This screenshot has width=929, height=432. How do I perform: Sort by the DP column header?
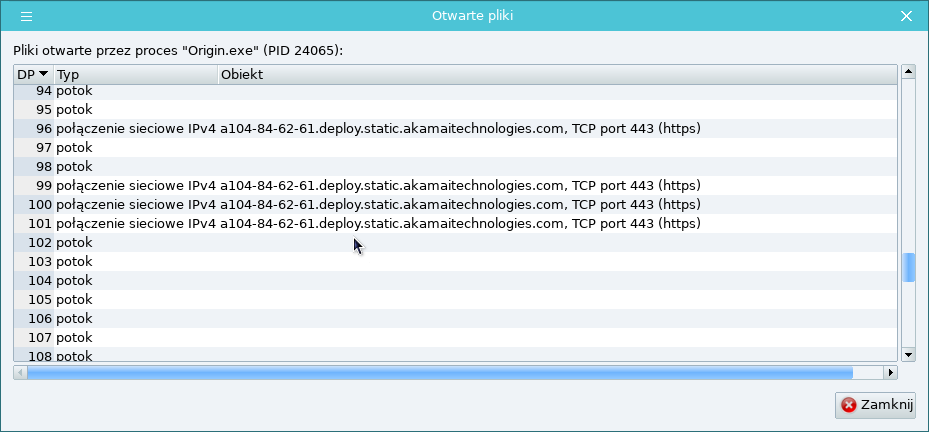pyautogui.click(x=34, y=75)
